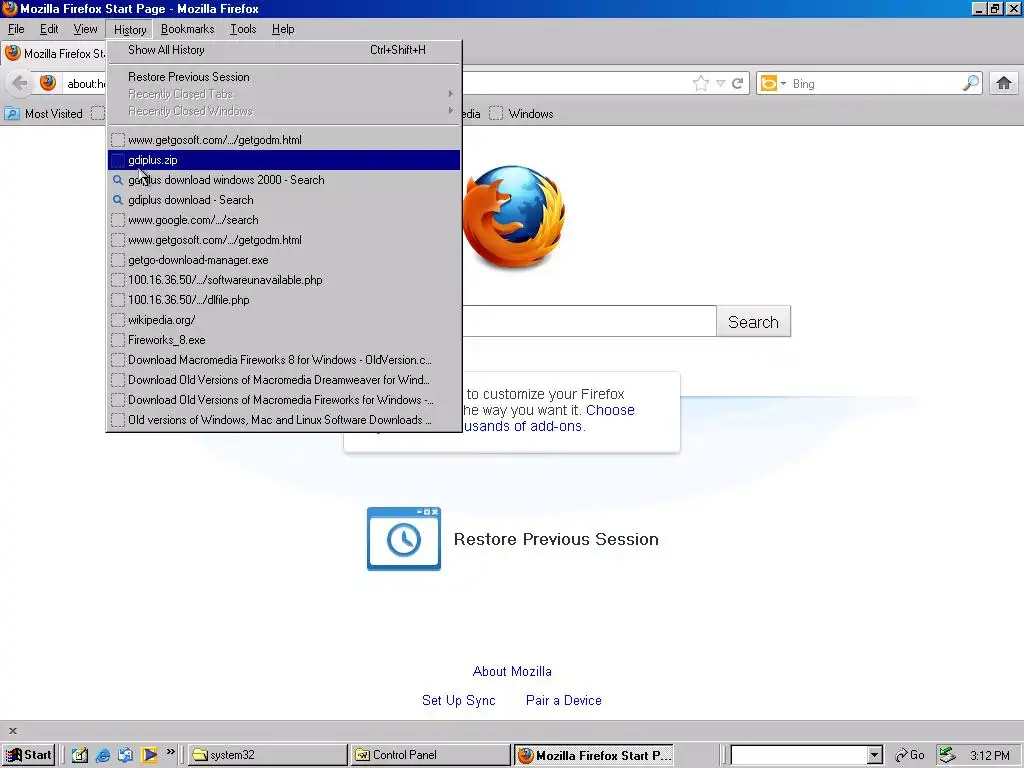The image size is (1024, 768).
Task: Open www.google.com search history entry
Action: tap(284, 220)
